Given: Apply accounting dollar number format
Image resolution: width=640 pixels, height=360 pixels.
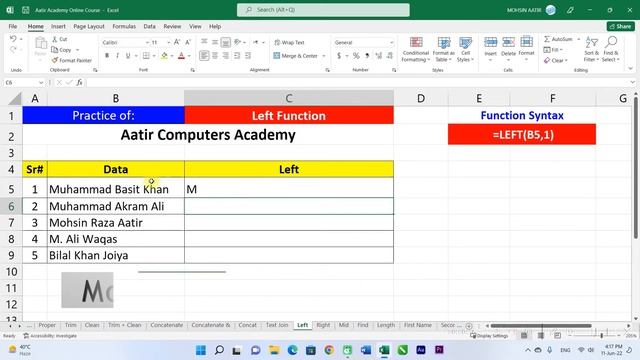Looking at the screenshot, I should 339,56.
